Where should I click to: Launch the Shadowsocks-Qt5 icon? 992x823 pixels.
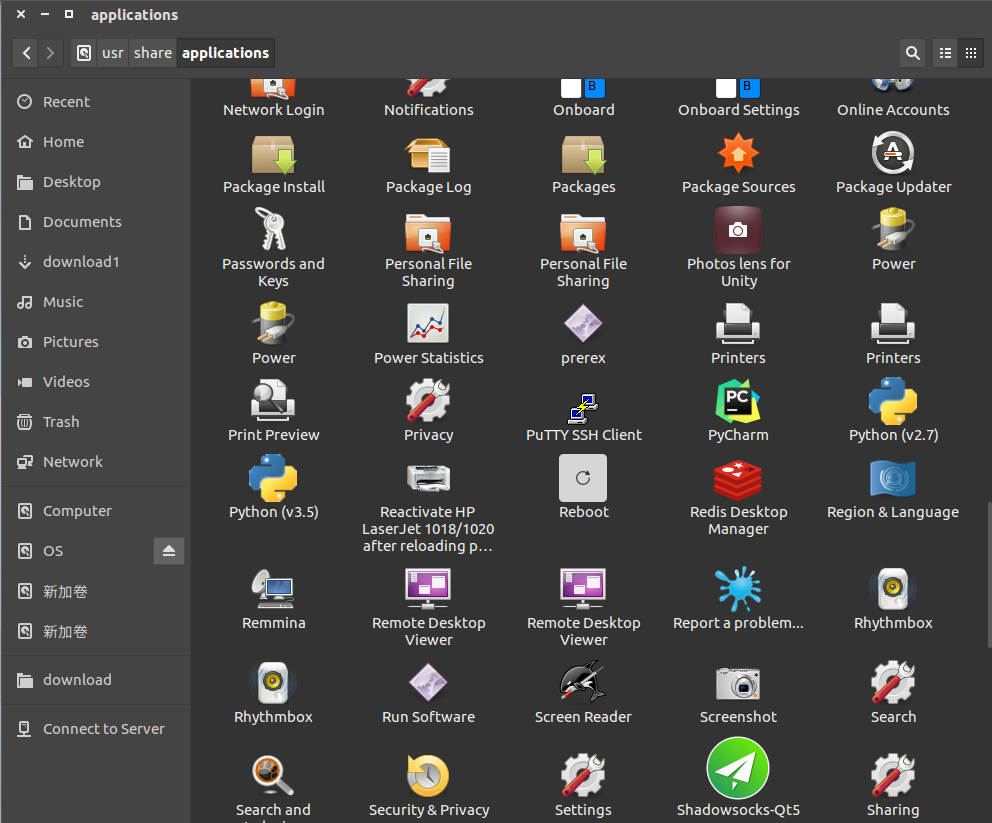738,768
